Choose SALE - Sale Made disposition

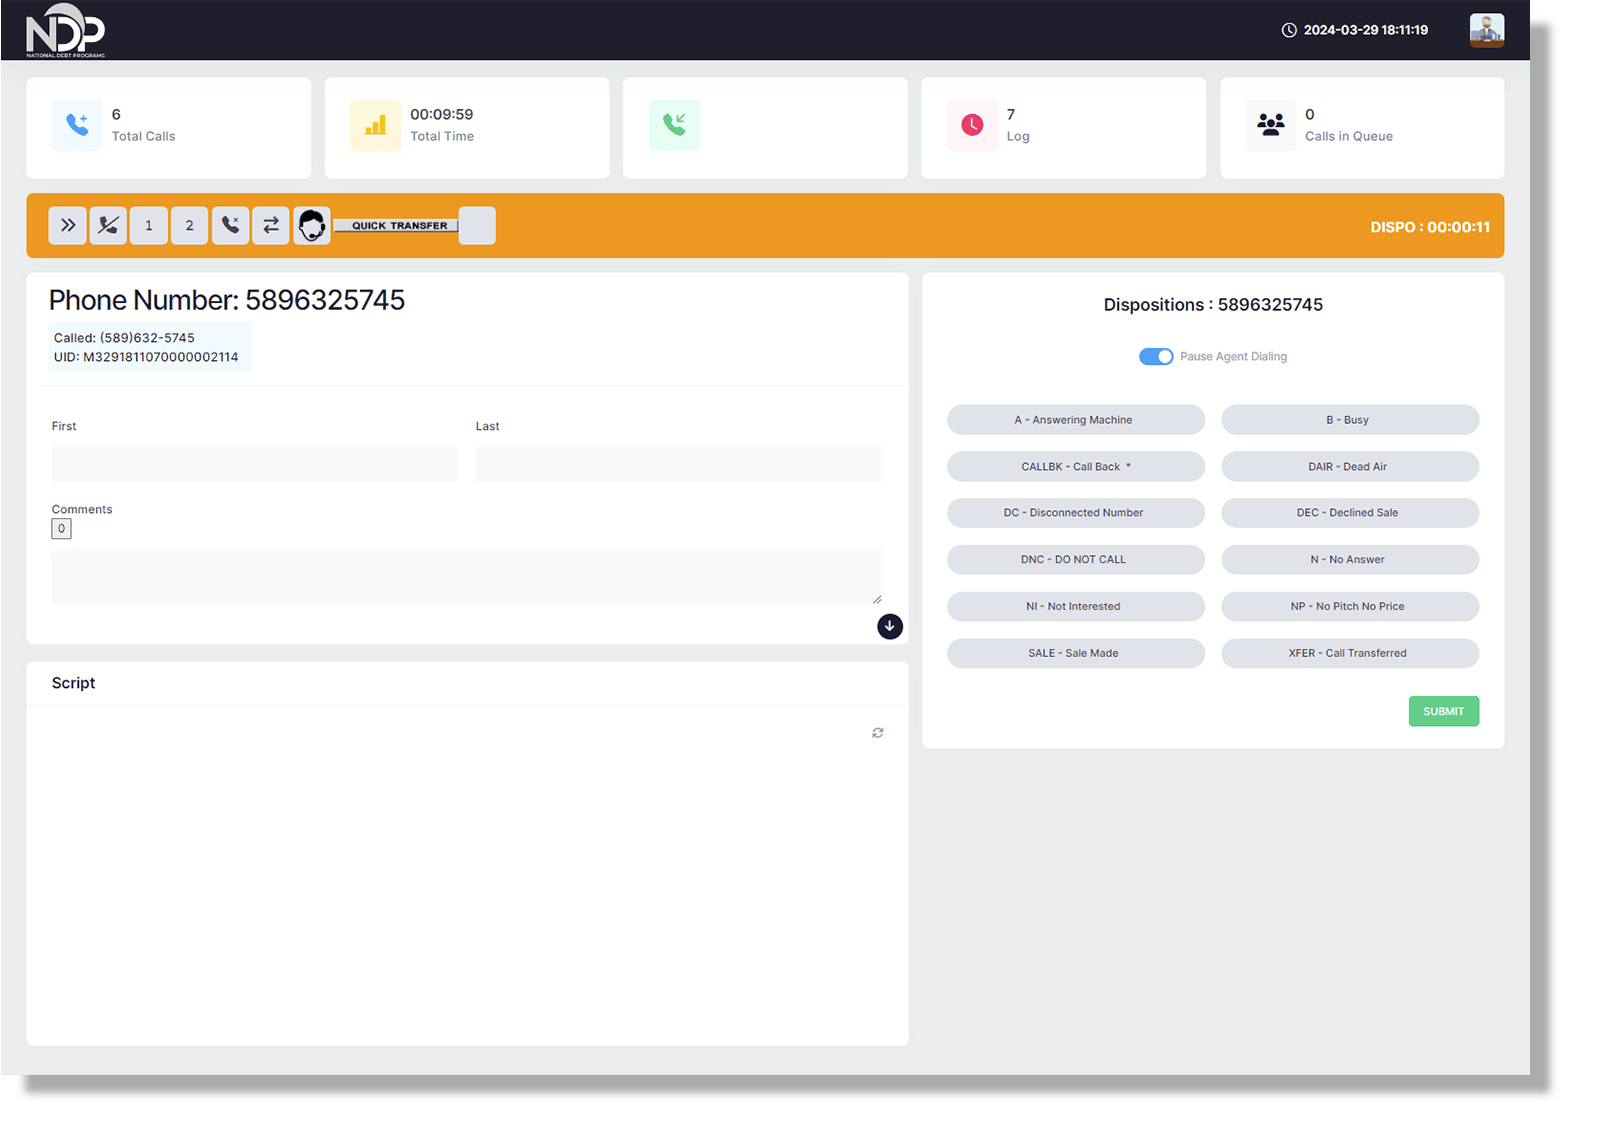[x=1075, y=653]
